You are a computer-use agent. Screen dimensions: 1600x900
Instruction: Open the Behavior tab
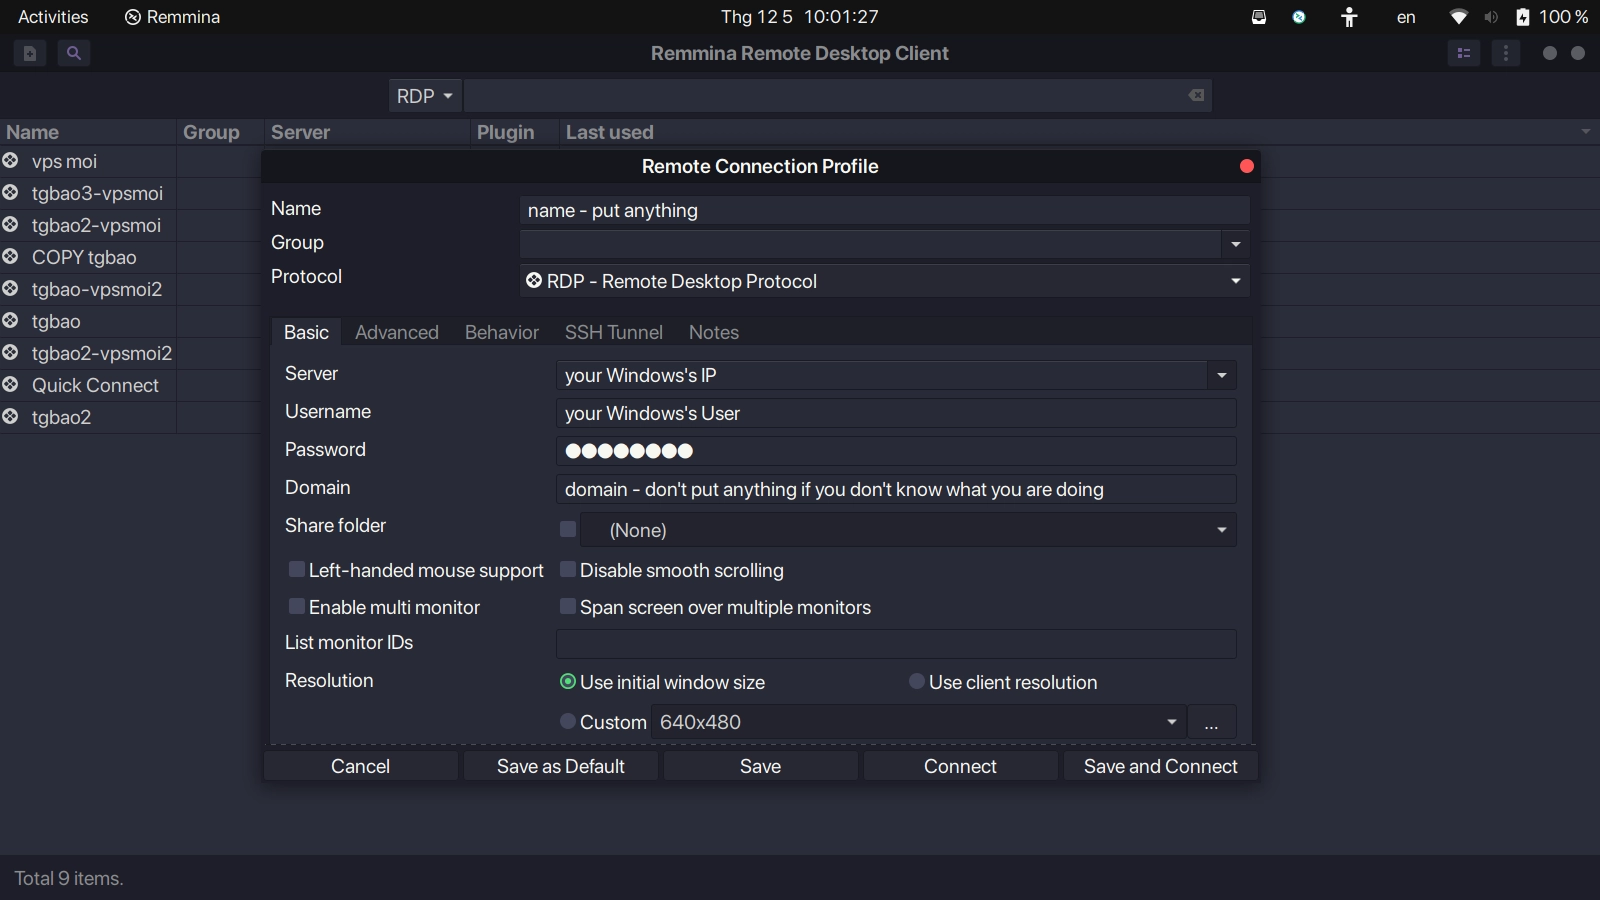[x=502, y=332]
